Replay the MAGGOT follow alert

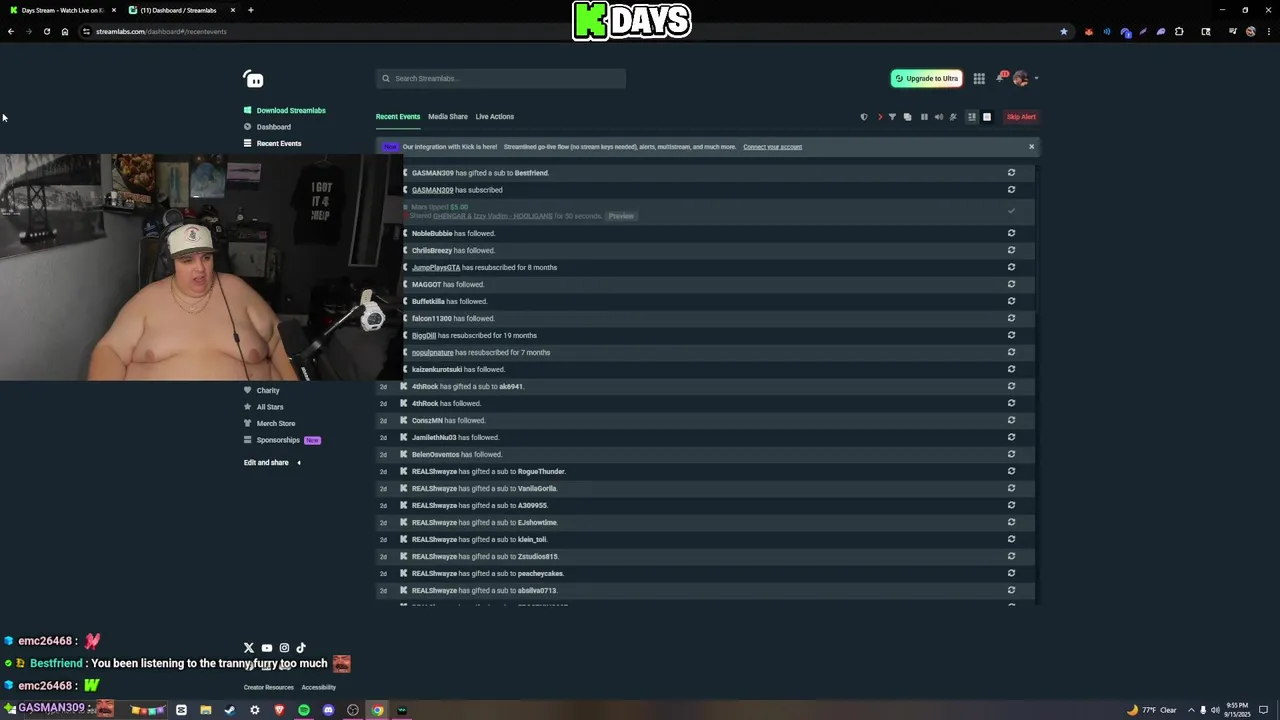pyautogui.click(x=1011, y=284)
